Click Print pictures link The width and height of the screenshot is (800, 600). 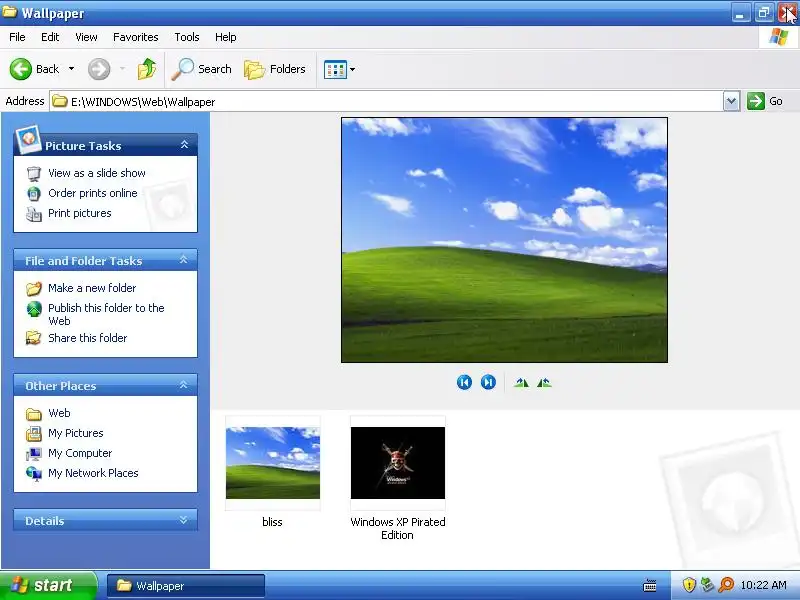[80, 213]
